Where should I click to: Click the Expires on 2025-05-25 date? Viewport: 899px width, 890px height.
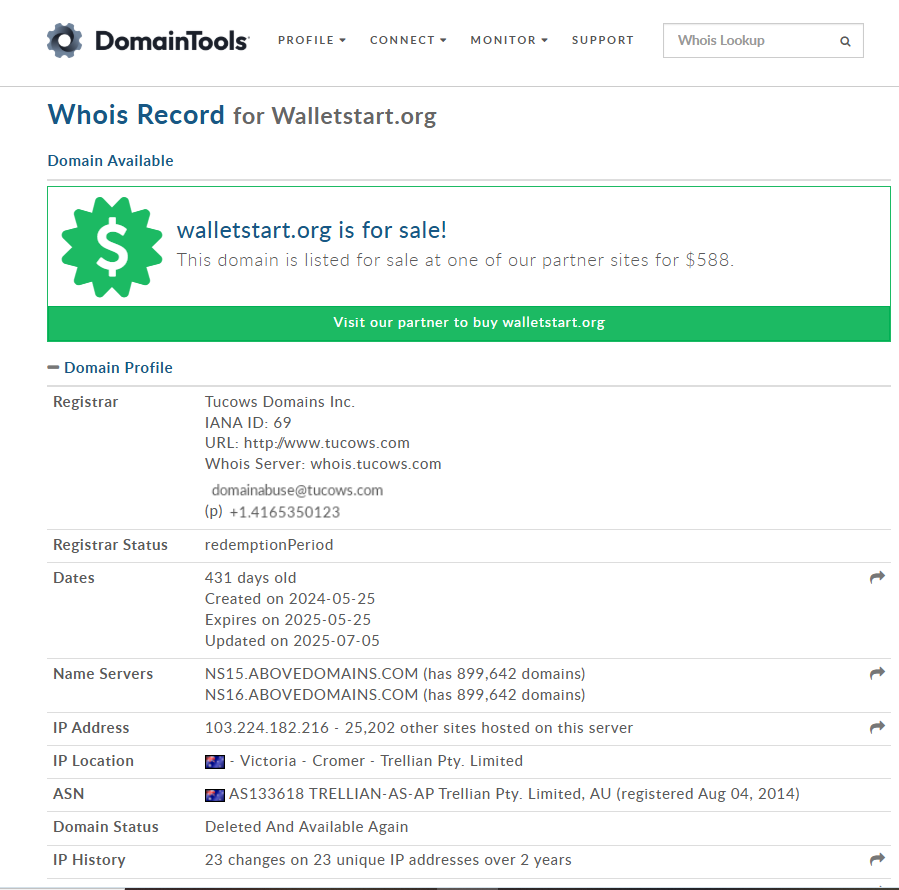pyautogui.click(x=288, y=620)
